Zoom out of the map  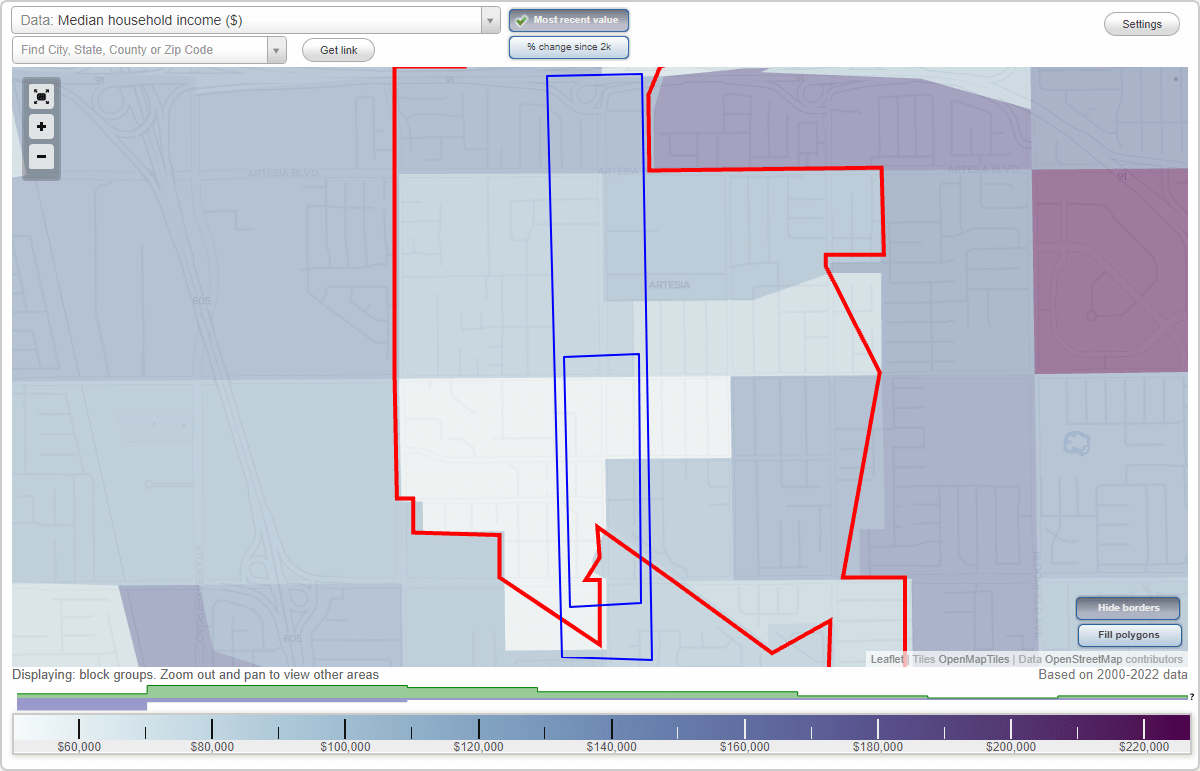tap(41, 157)
